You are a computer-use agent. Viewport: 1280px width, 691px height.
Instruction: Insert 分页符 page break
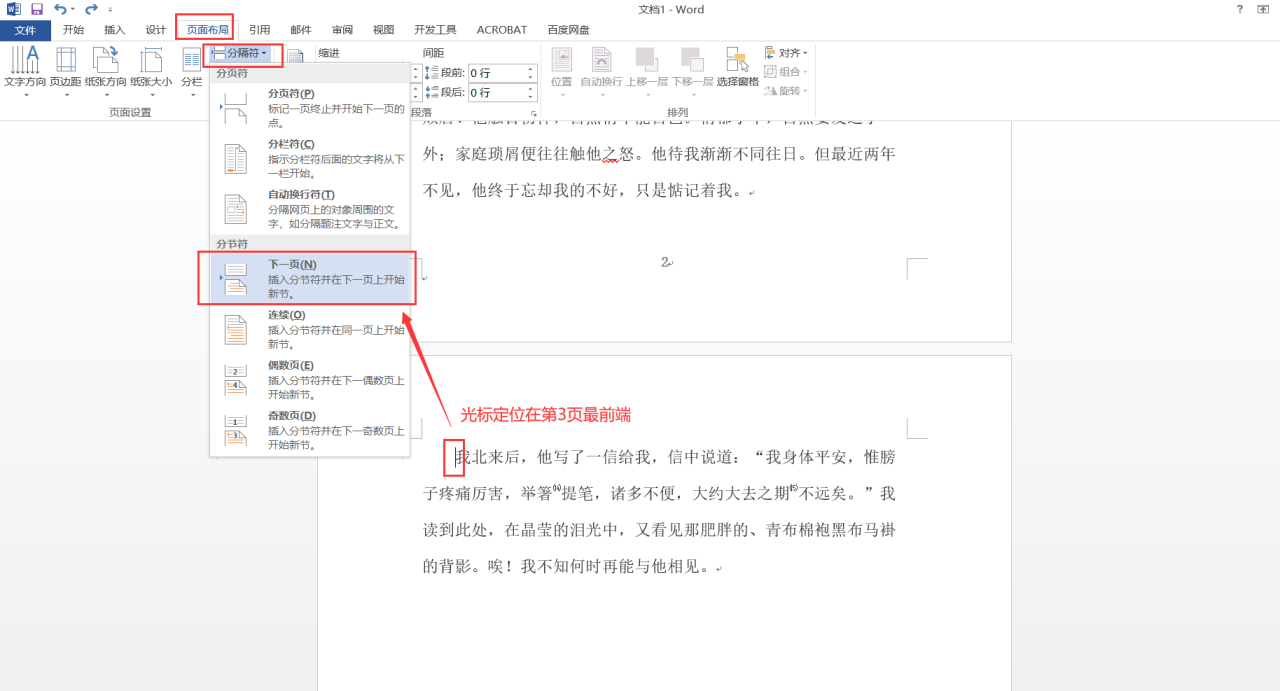click(x=310, y=107)
